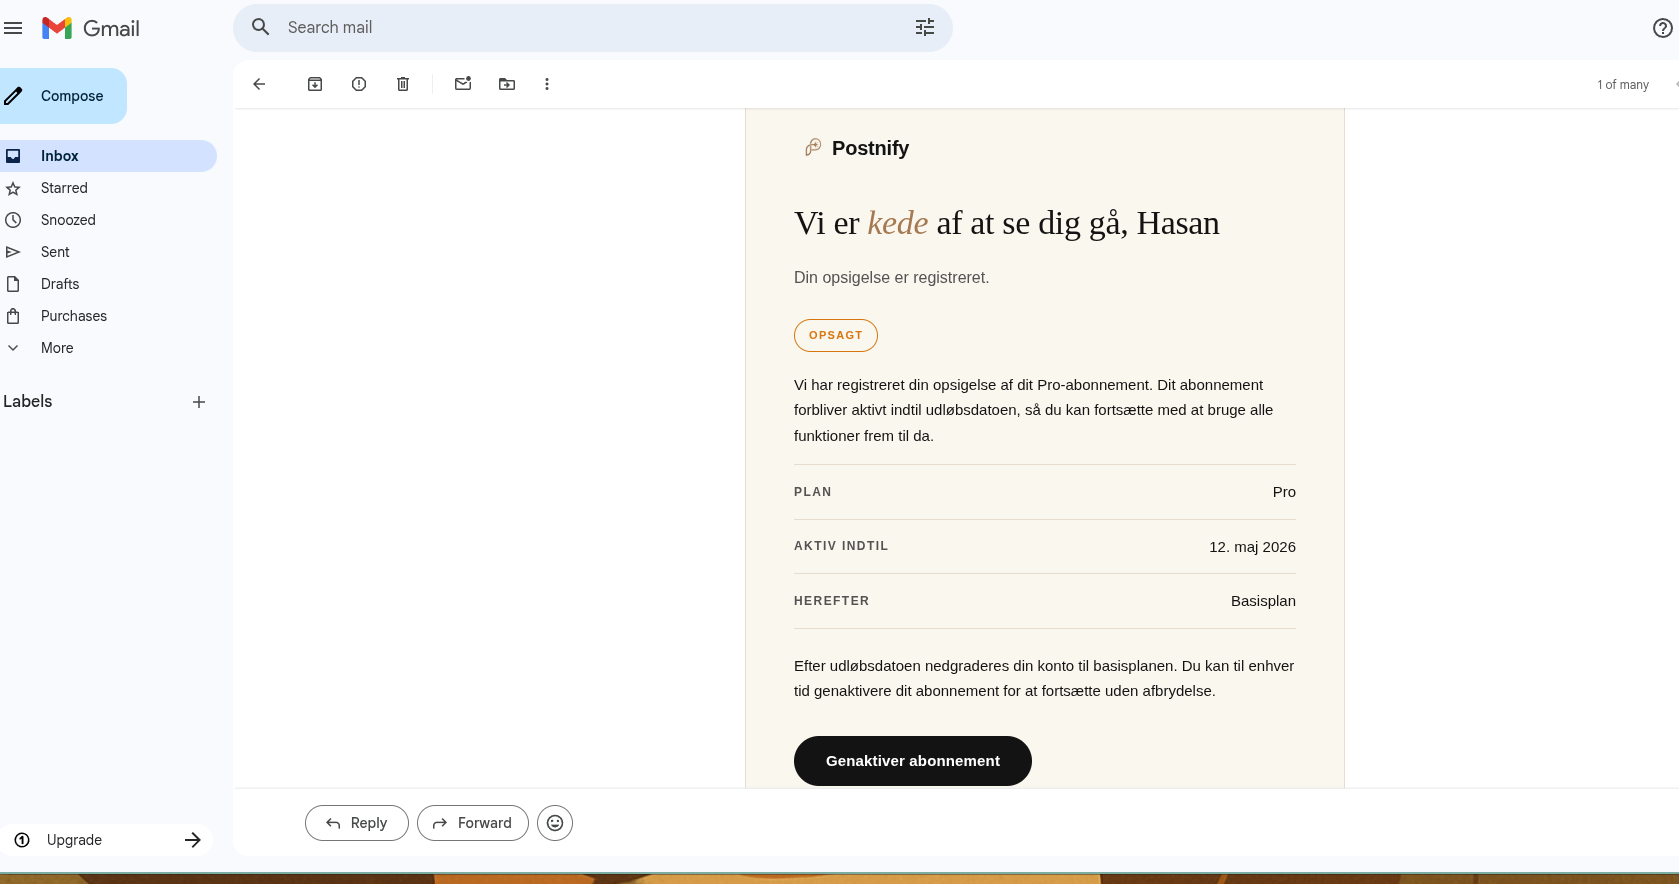Open the three-dot more options menu

click(547, 84)
